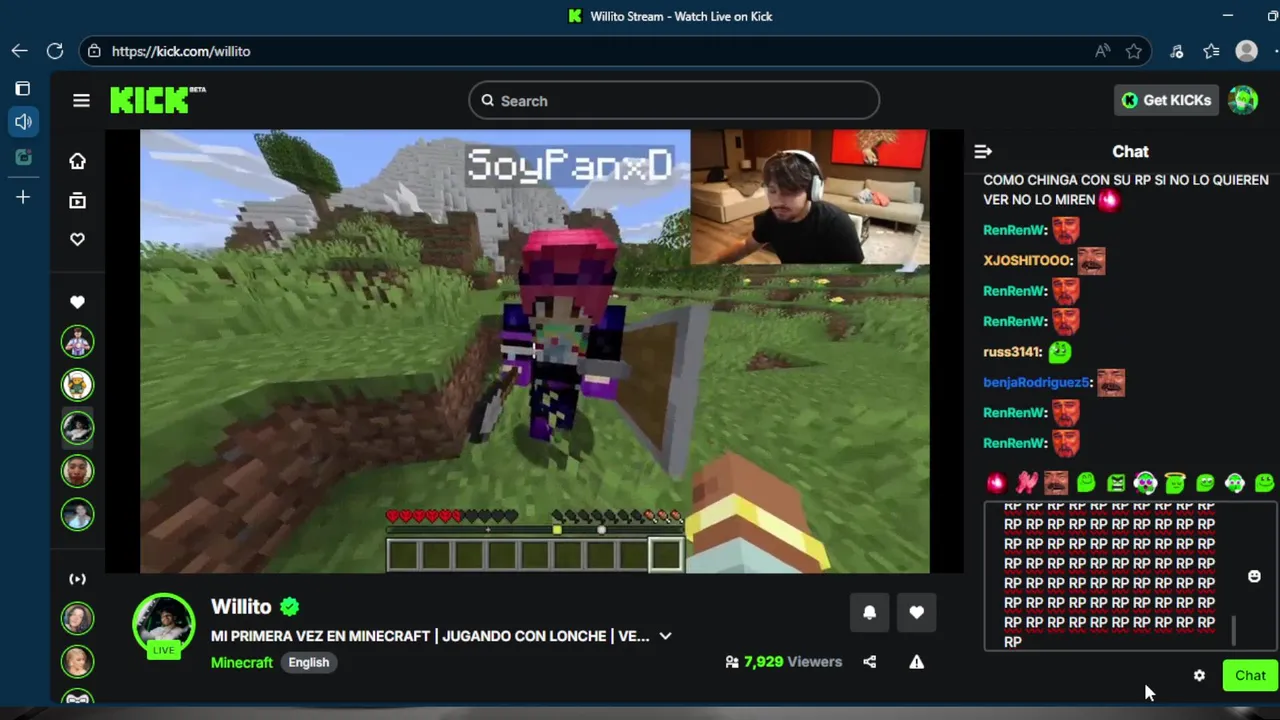Open chat settings gear icon
This screenshot has height=720, width=1280.
[x=1199, y=676]
